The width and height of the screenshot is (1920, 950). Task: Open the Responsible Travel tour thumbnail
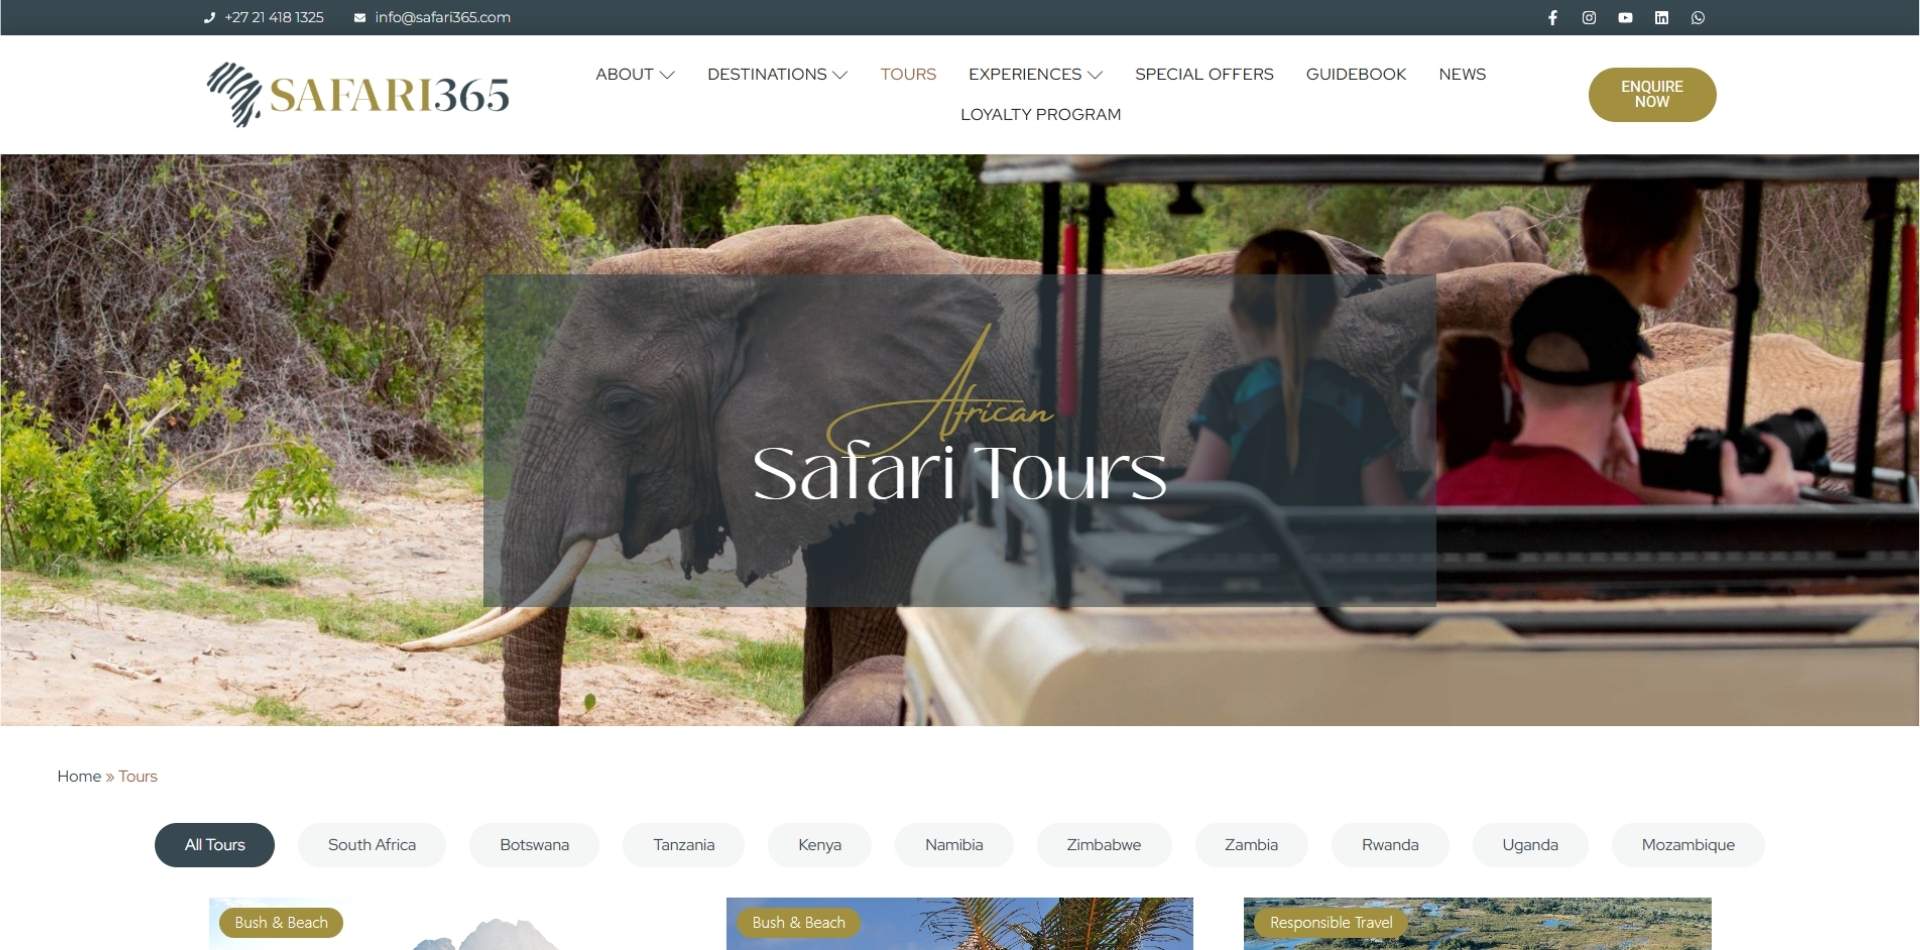pyautogui.click(x=1477, y=924)
